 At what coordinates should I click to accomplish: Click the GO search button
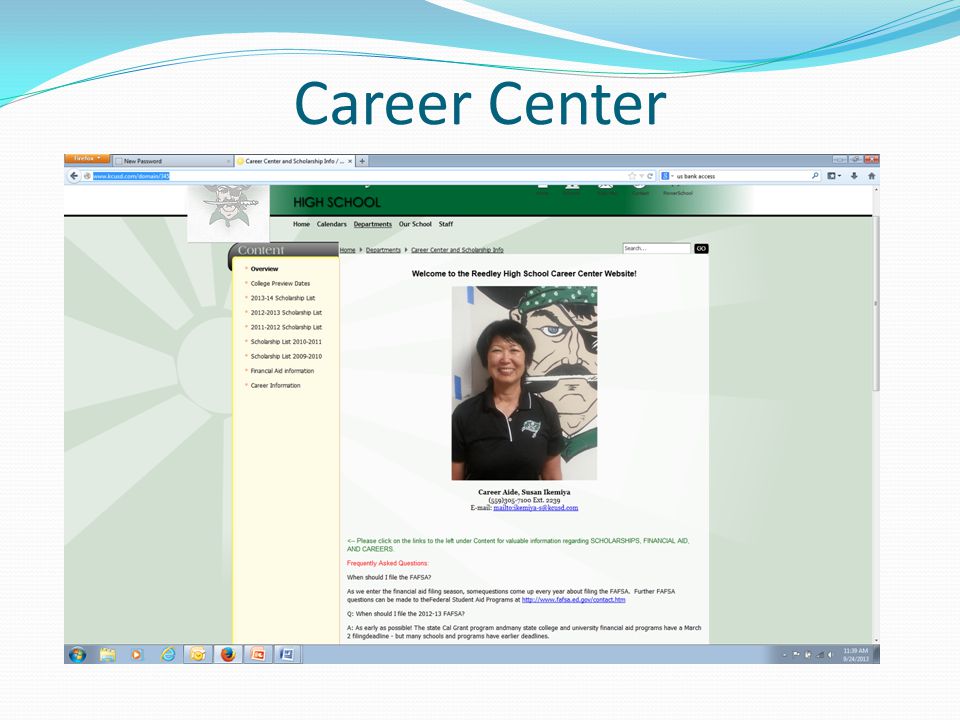(701, 249)
